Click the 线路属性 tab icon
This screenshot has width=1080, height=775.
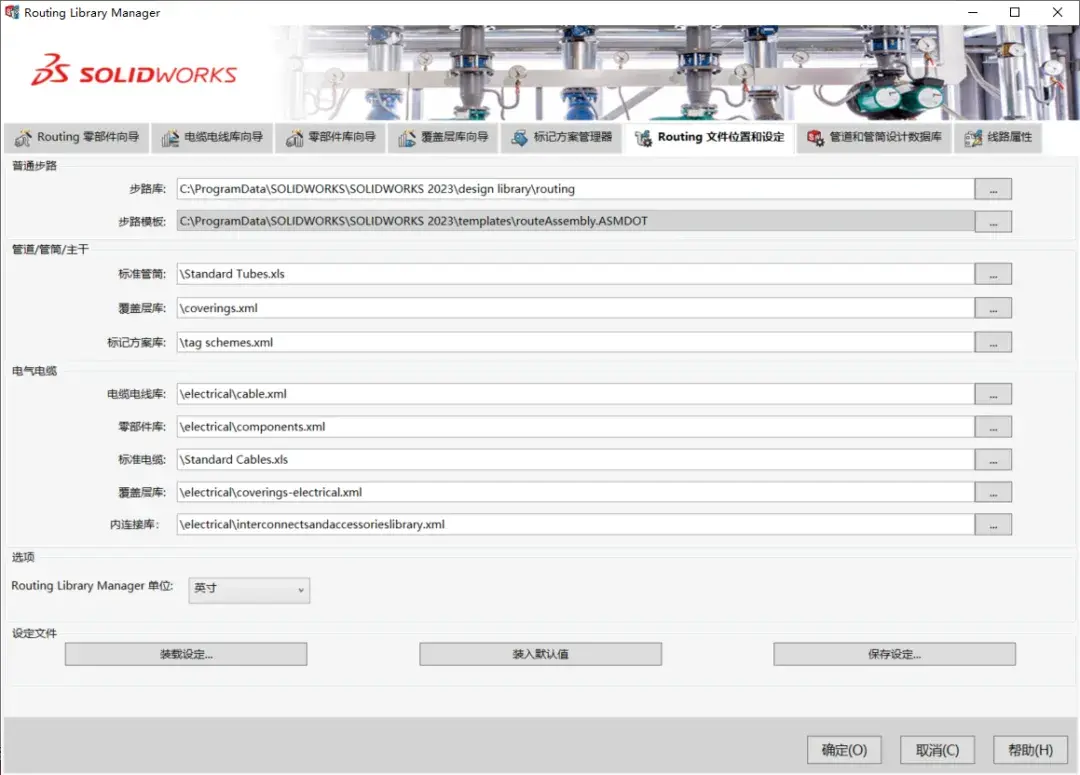(973, 138)
